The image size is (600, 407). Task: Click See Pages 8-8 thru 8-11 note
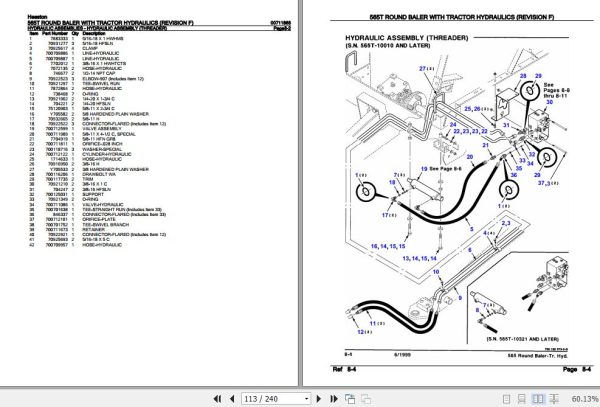coord(556,90)
